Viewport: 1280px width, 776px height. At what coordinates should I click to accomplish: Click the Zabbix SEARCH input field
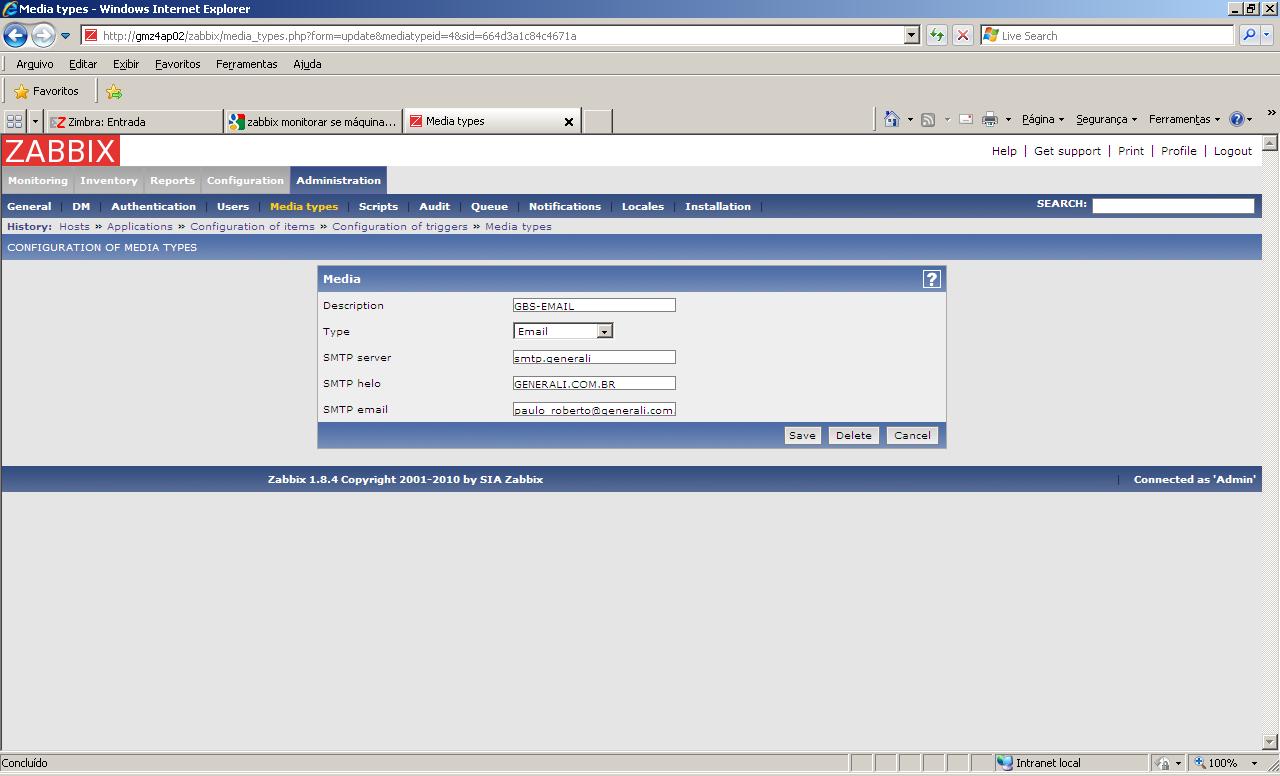click(1173, 205)
